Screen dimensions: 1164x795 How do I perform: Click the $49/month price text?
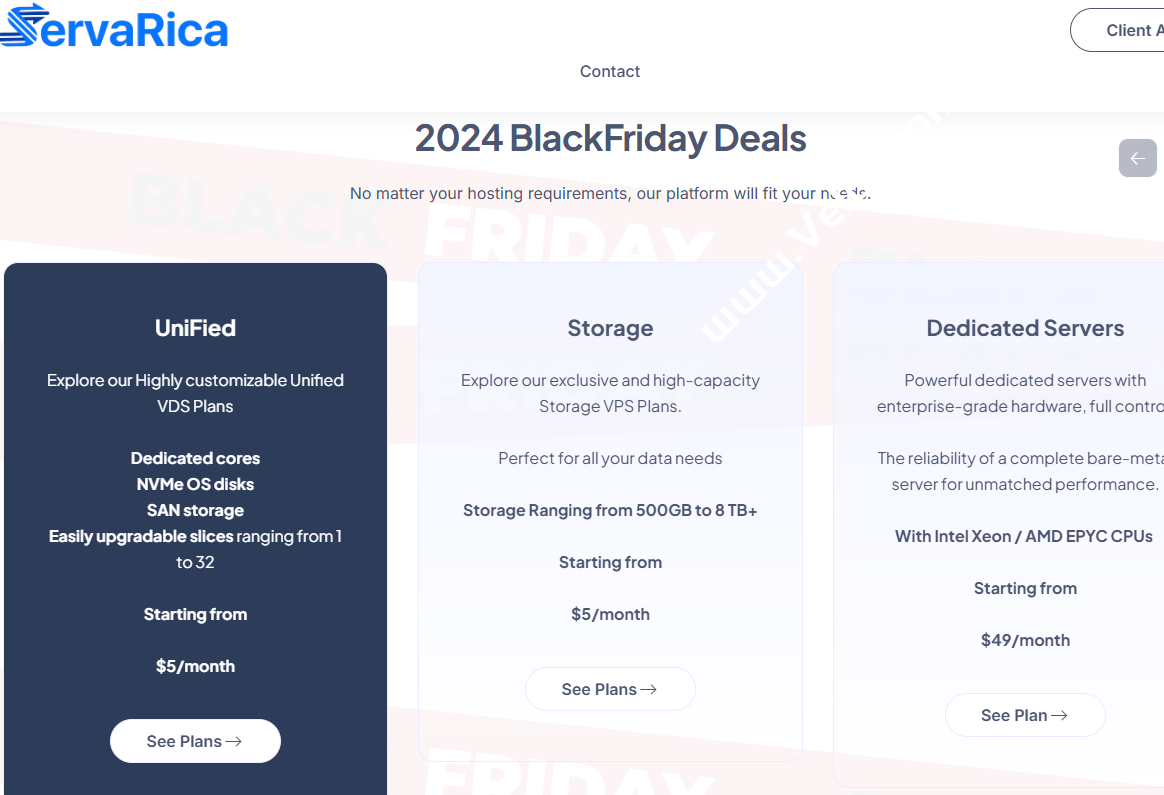pos(1025,640)
